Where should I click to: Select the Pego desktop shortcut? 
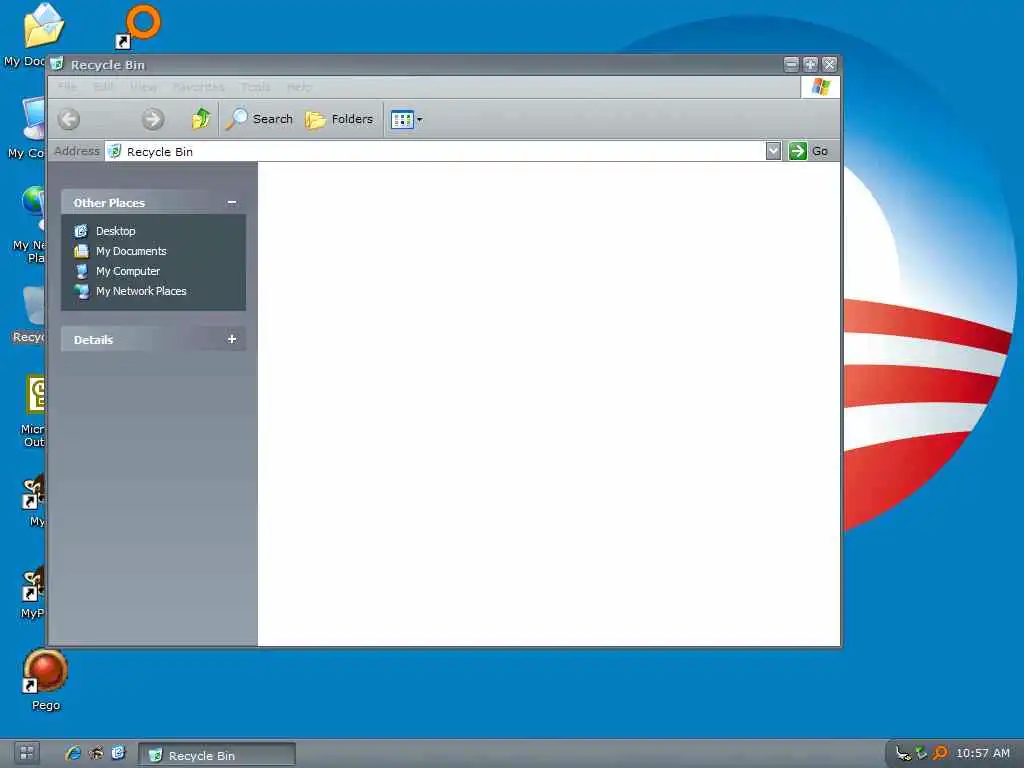tap(45, 680)
